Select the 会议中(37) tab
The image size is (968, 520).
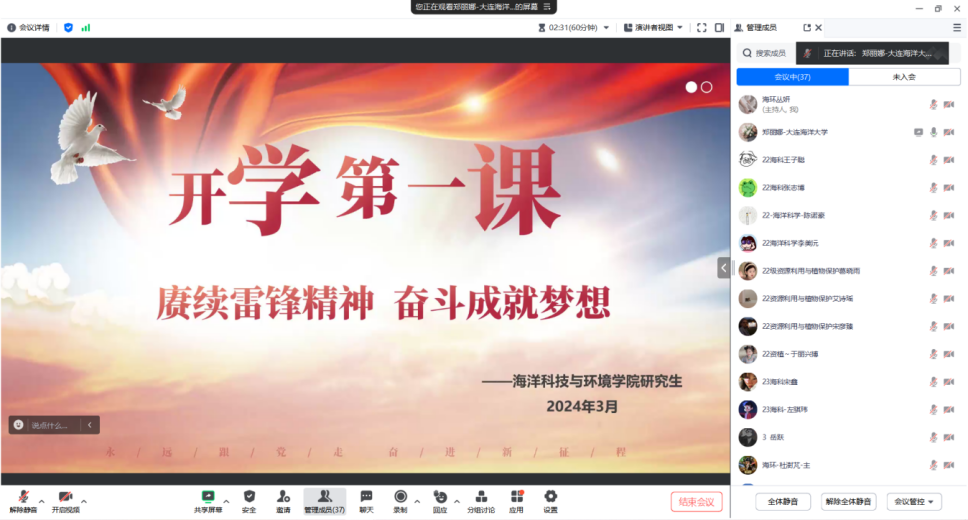(x=792, y=77)
